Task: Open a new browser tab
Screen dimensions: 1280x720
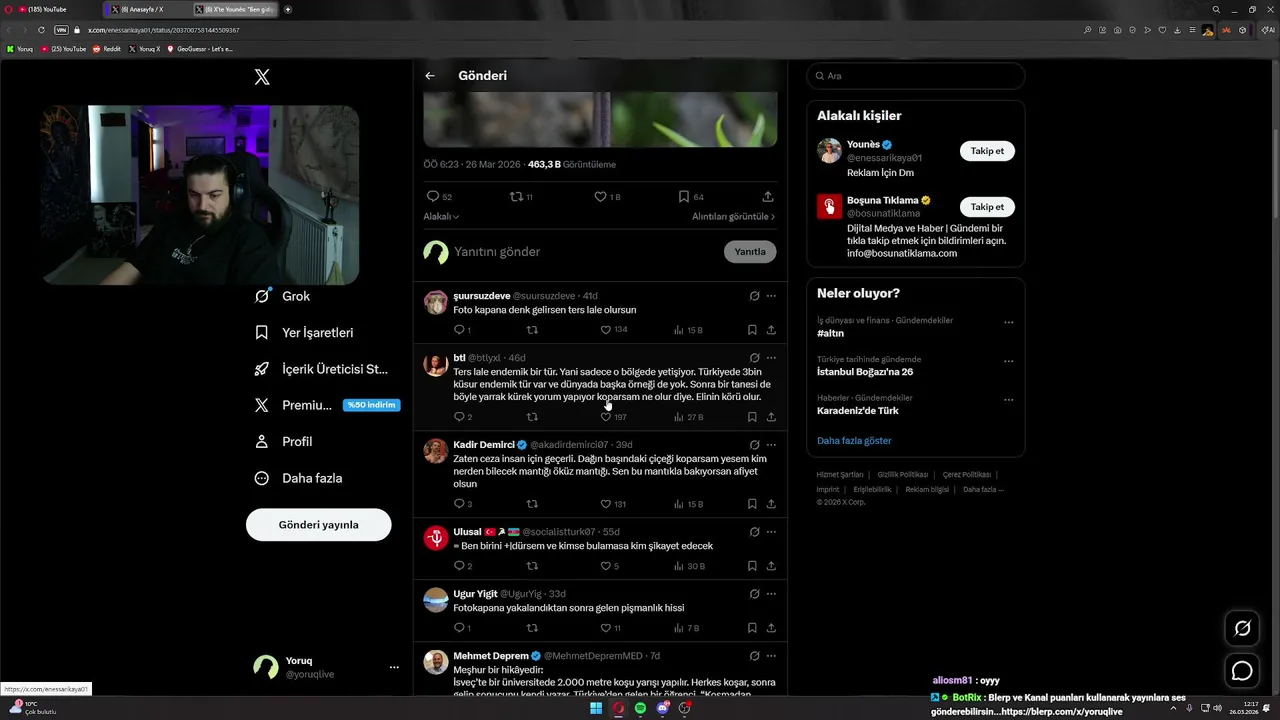Action: [288, 9]
